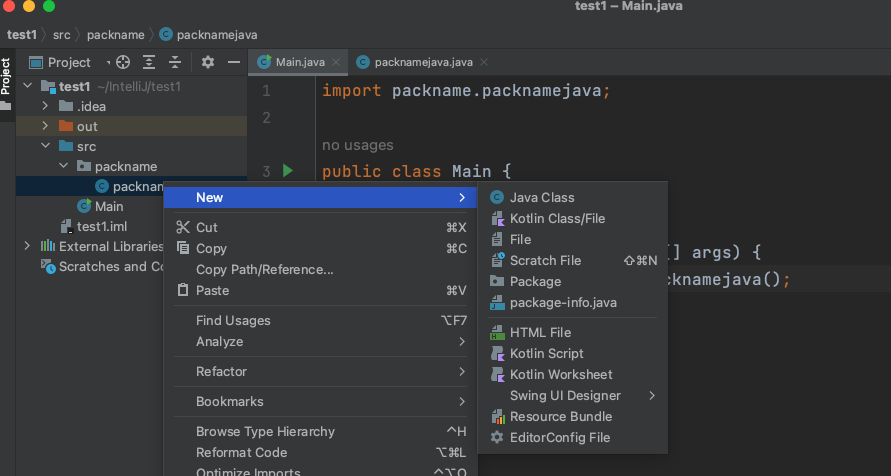This screenshot has height=476, width=891.
Task: Click the Resource Bundle icon
Action: (497, 416)
